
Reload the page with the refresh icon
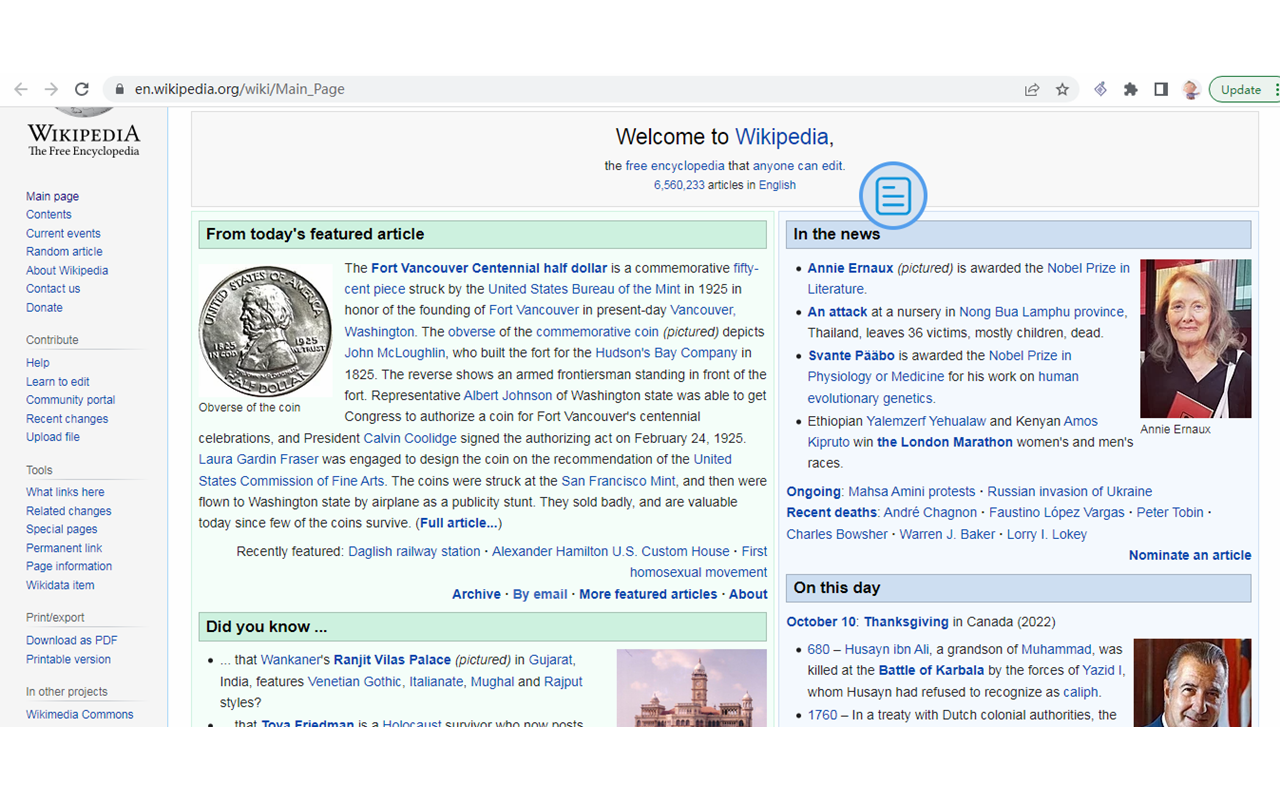click(x=82, y=89)
